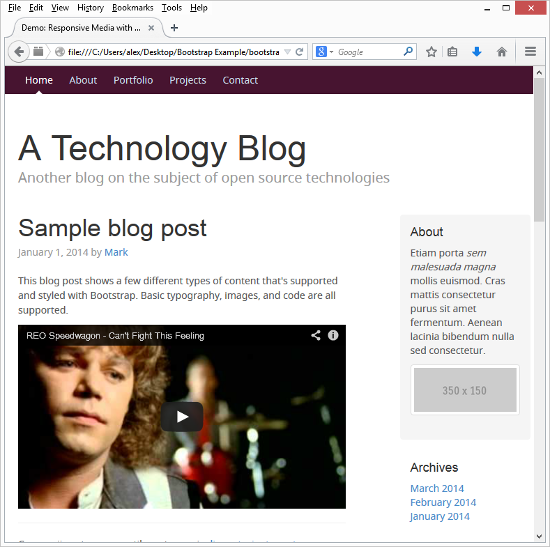
Task: Open the downloads arrow icon
Action: (476, 52)
